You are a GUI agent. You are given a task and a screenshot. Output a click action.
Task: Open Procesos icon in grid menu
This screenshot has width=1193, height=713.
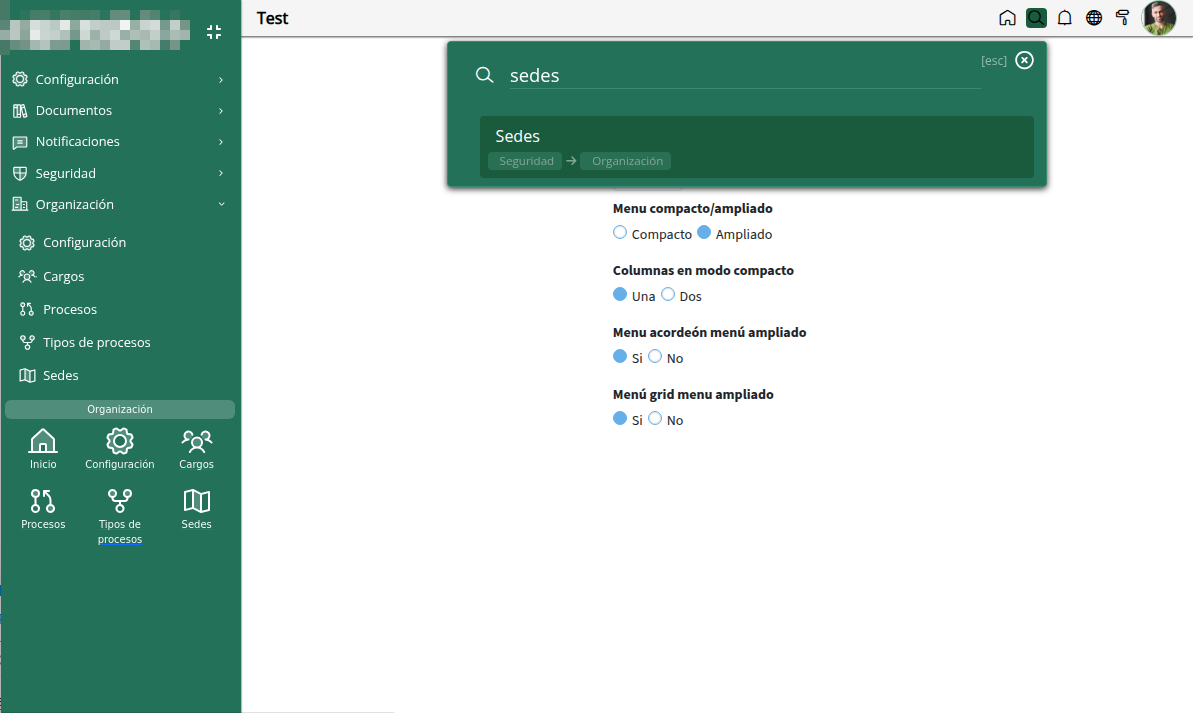pos(43,509)
